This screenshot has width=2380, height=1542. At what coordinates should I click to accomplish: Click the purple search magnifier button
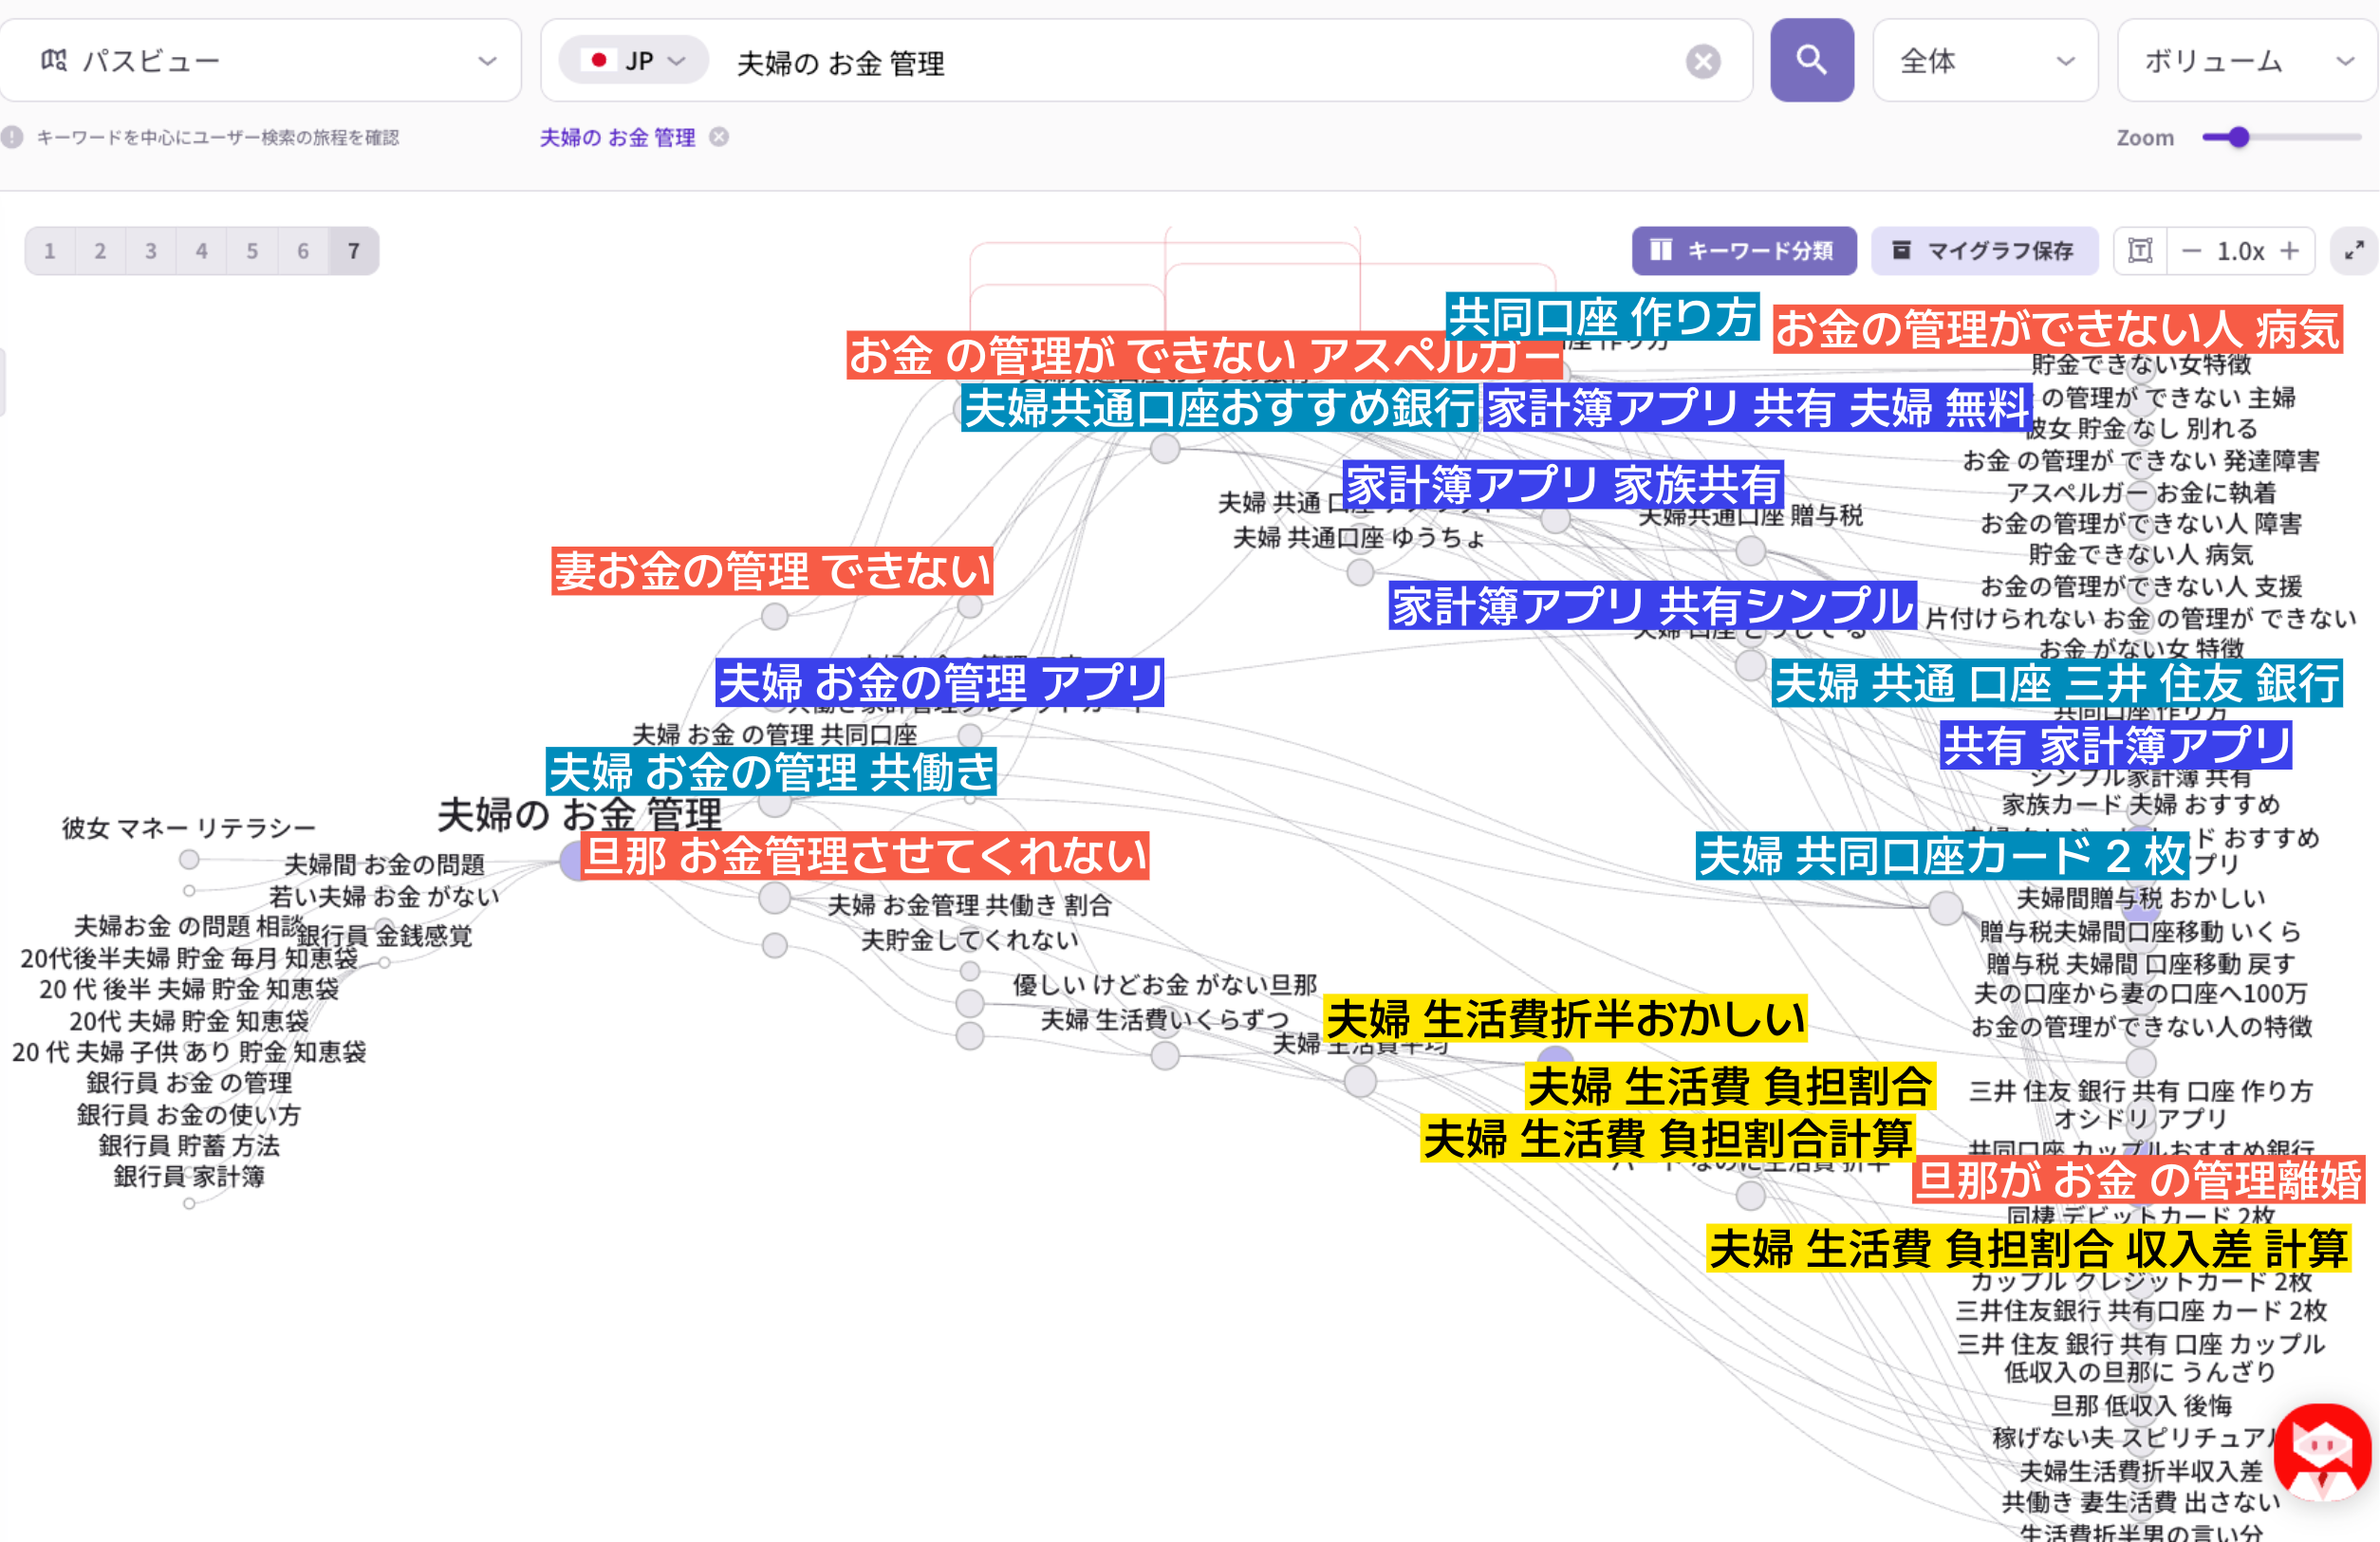pos(1811,60)
